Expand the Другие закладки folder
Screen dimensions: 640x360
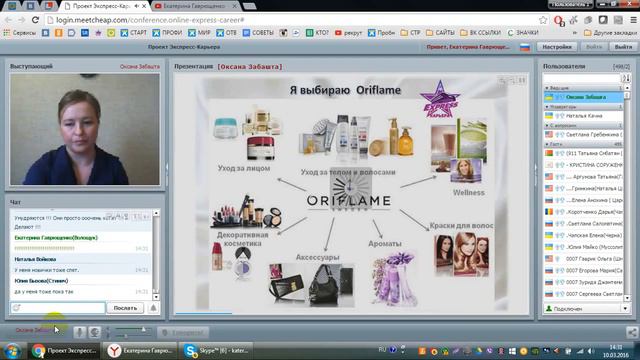610,33
